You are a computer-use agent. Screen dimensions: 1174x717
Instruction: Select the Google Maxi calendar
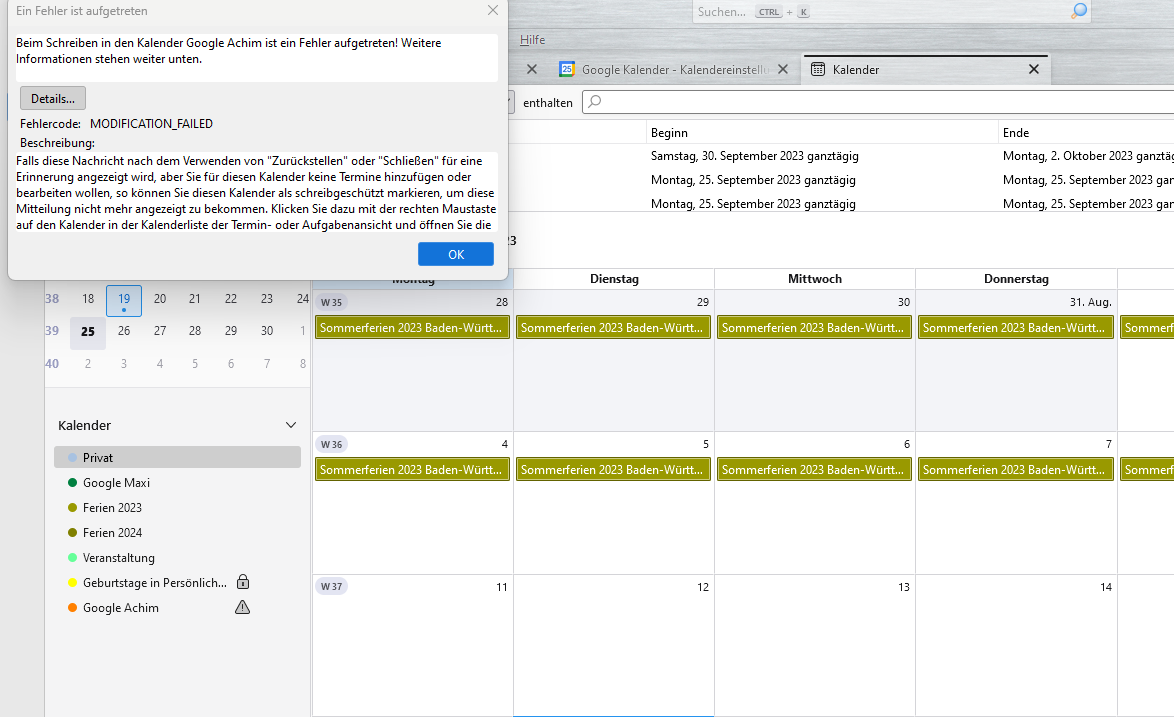point(177,483)
